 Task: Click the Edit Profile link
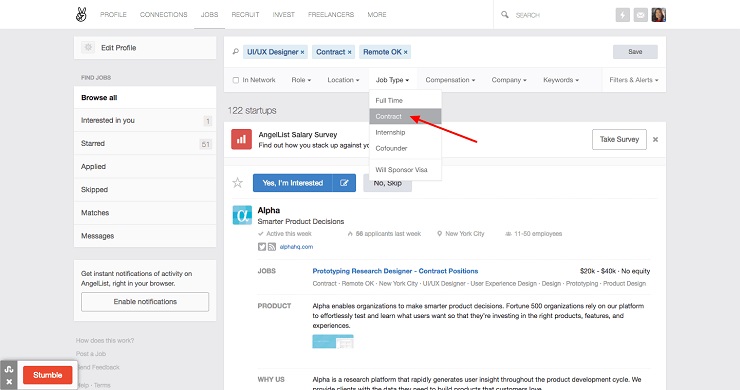tap(118, 48)
